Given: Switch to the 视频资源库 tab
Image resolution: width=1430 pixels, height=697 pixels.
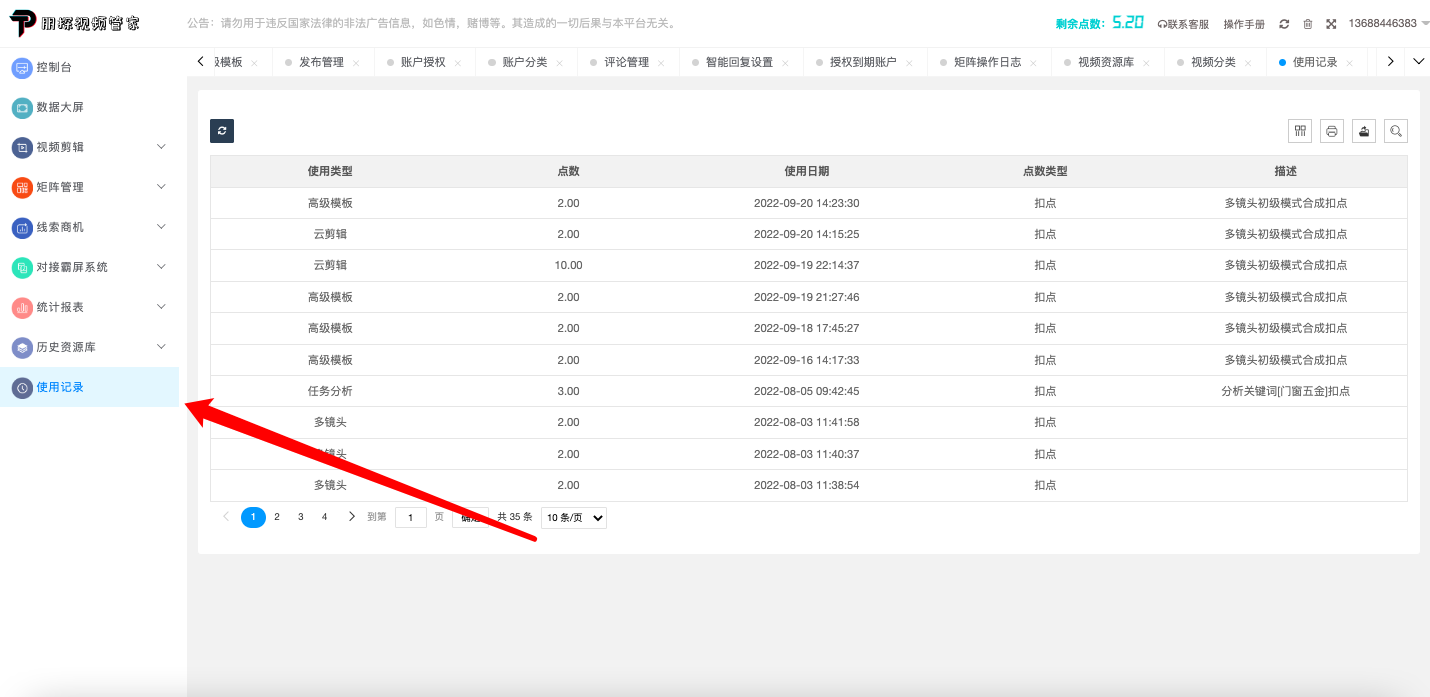Looking at the screenshot, I should tap(1105, 62).
